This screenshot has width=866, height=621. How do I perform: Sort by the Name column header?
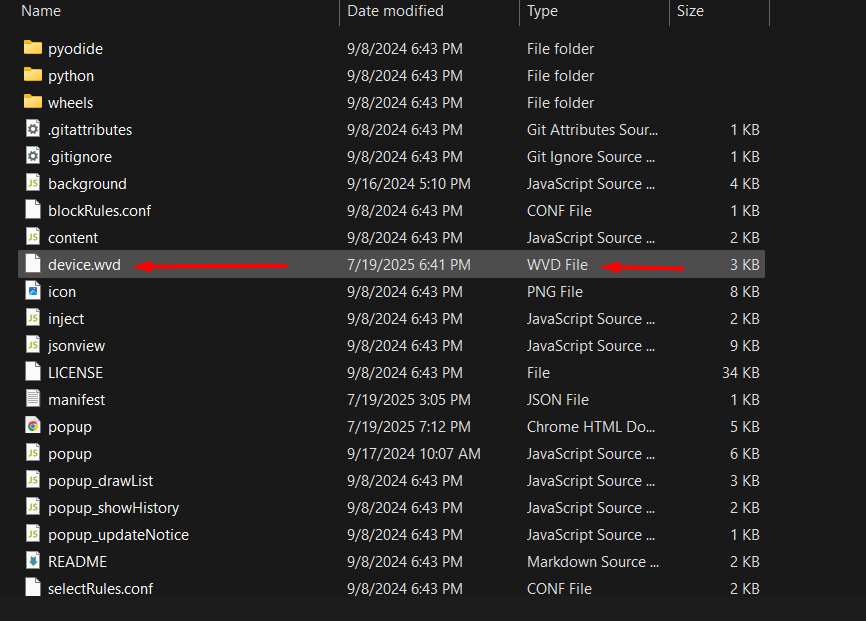click(41, 11)
